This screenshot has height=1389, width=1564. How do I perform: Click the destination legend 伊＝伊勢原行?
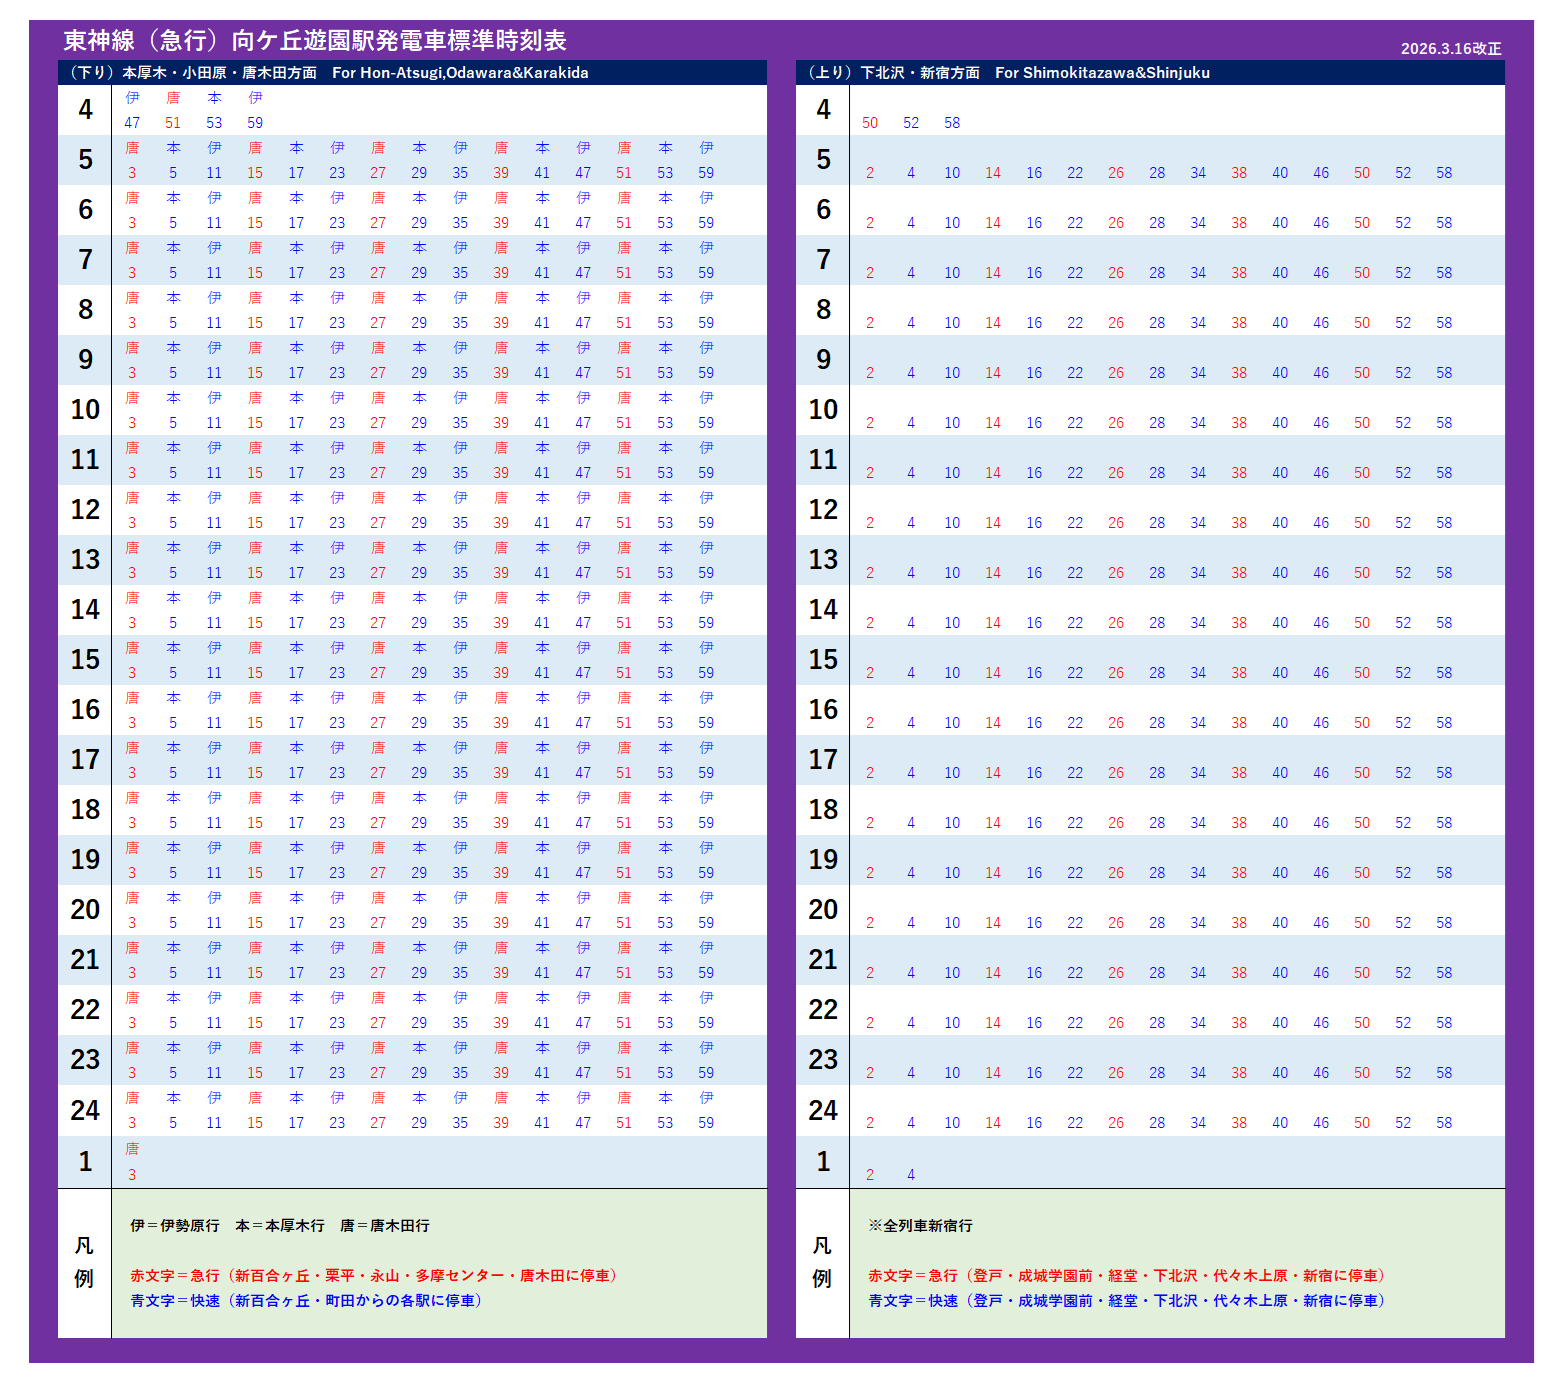click(175, 1226)
